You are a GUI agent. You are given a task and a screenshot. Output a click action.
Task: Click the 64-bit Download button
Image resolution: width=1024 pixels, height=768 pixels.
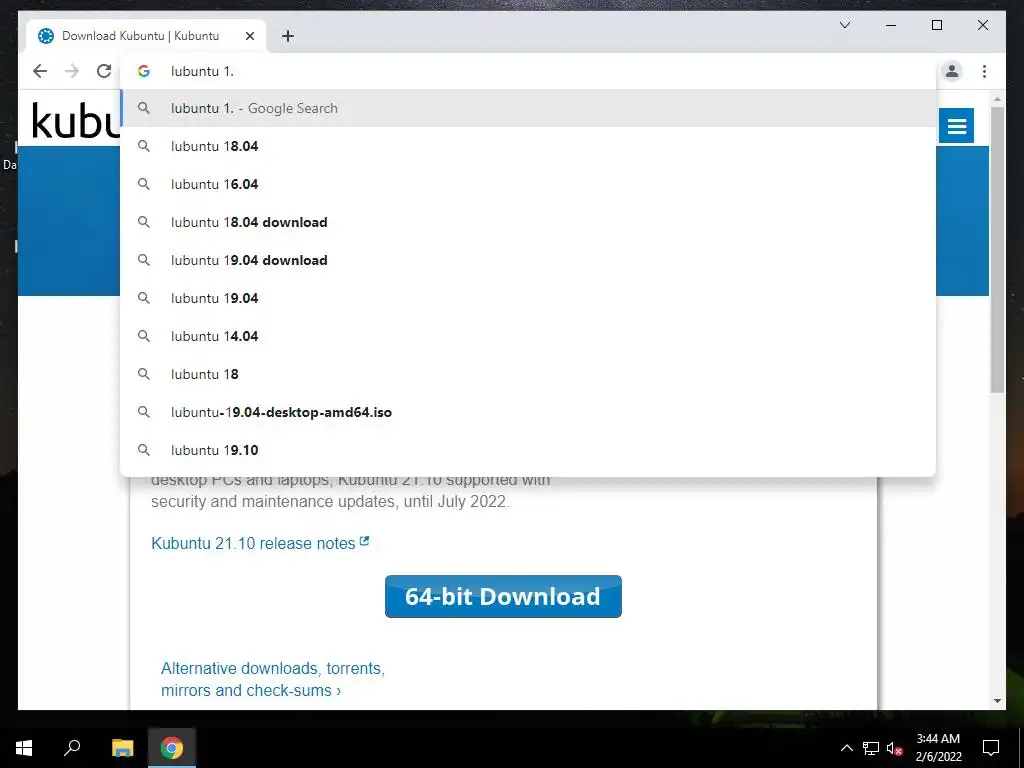point(503,596)
